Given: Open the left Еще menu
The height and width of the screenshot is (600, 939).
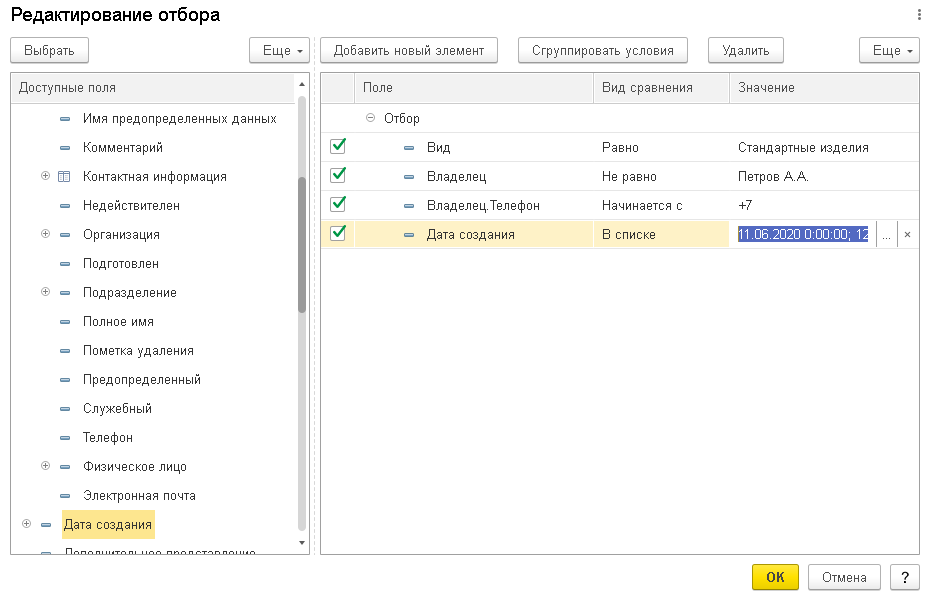Looking at the screenshot, I should point(278,50).
